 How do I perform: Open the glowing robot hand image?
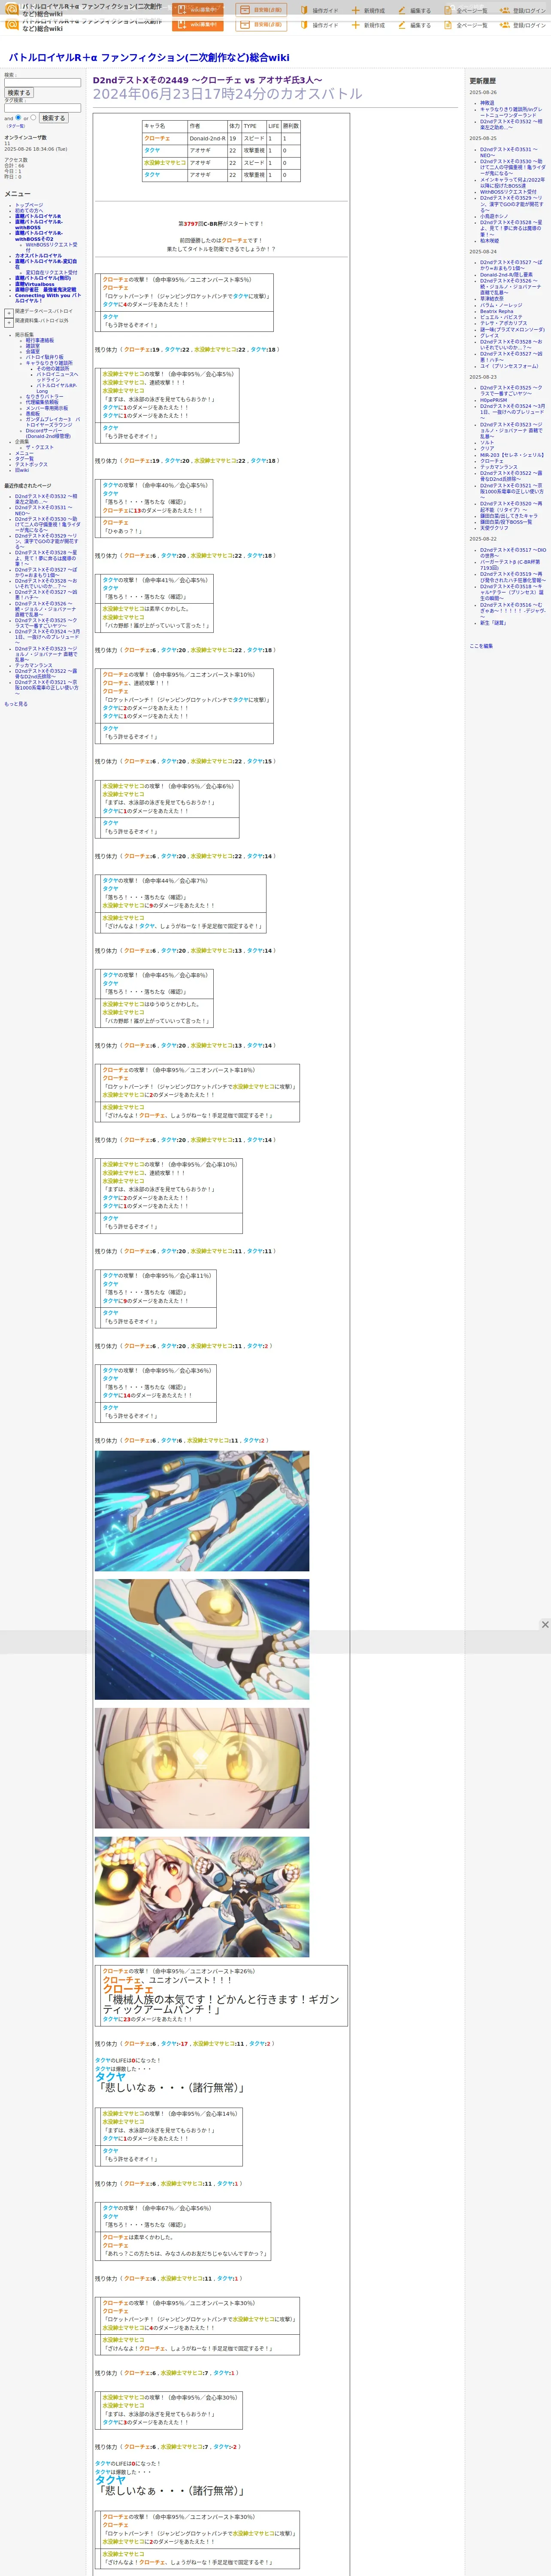tap(202, 1639)
